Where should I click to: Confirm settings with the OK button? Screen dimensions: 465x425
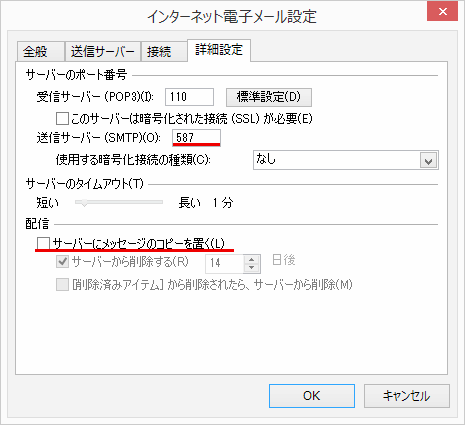tap(312, 396)
